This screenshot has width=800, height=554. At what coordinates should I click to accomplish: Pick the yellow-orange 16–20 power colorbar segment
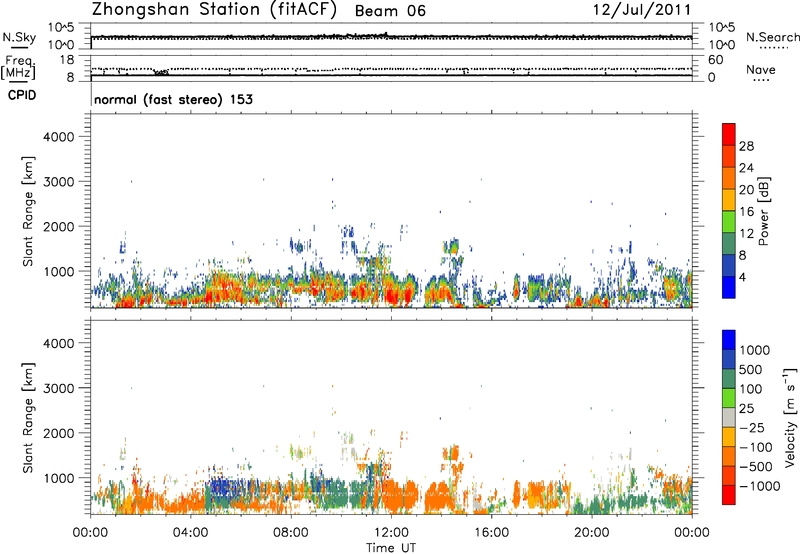click(729, 199)
